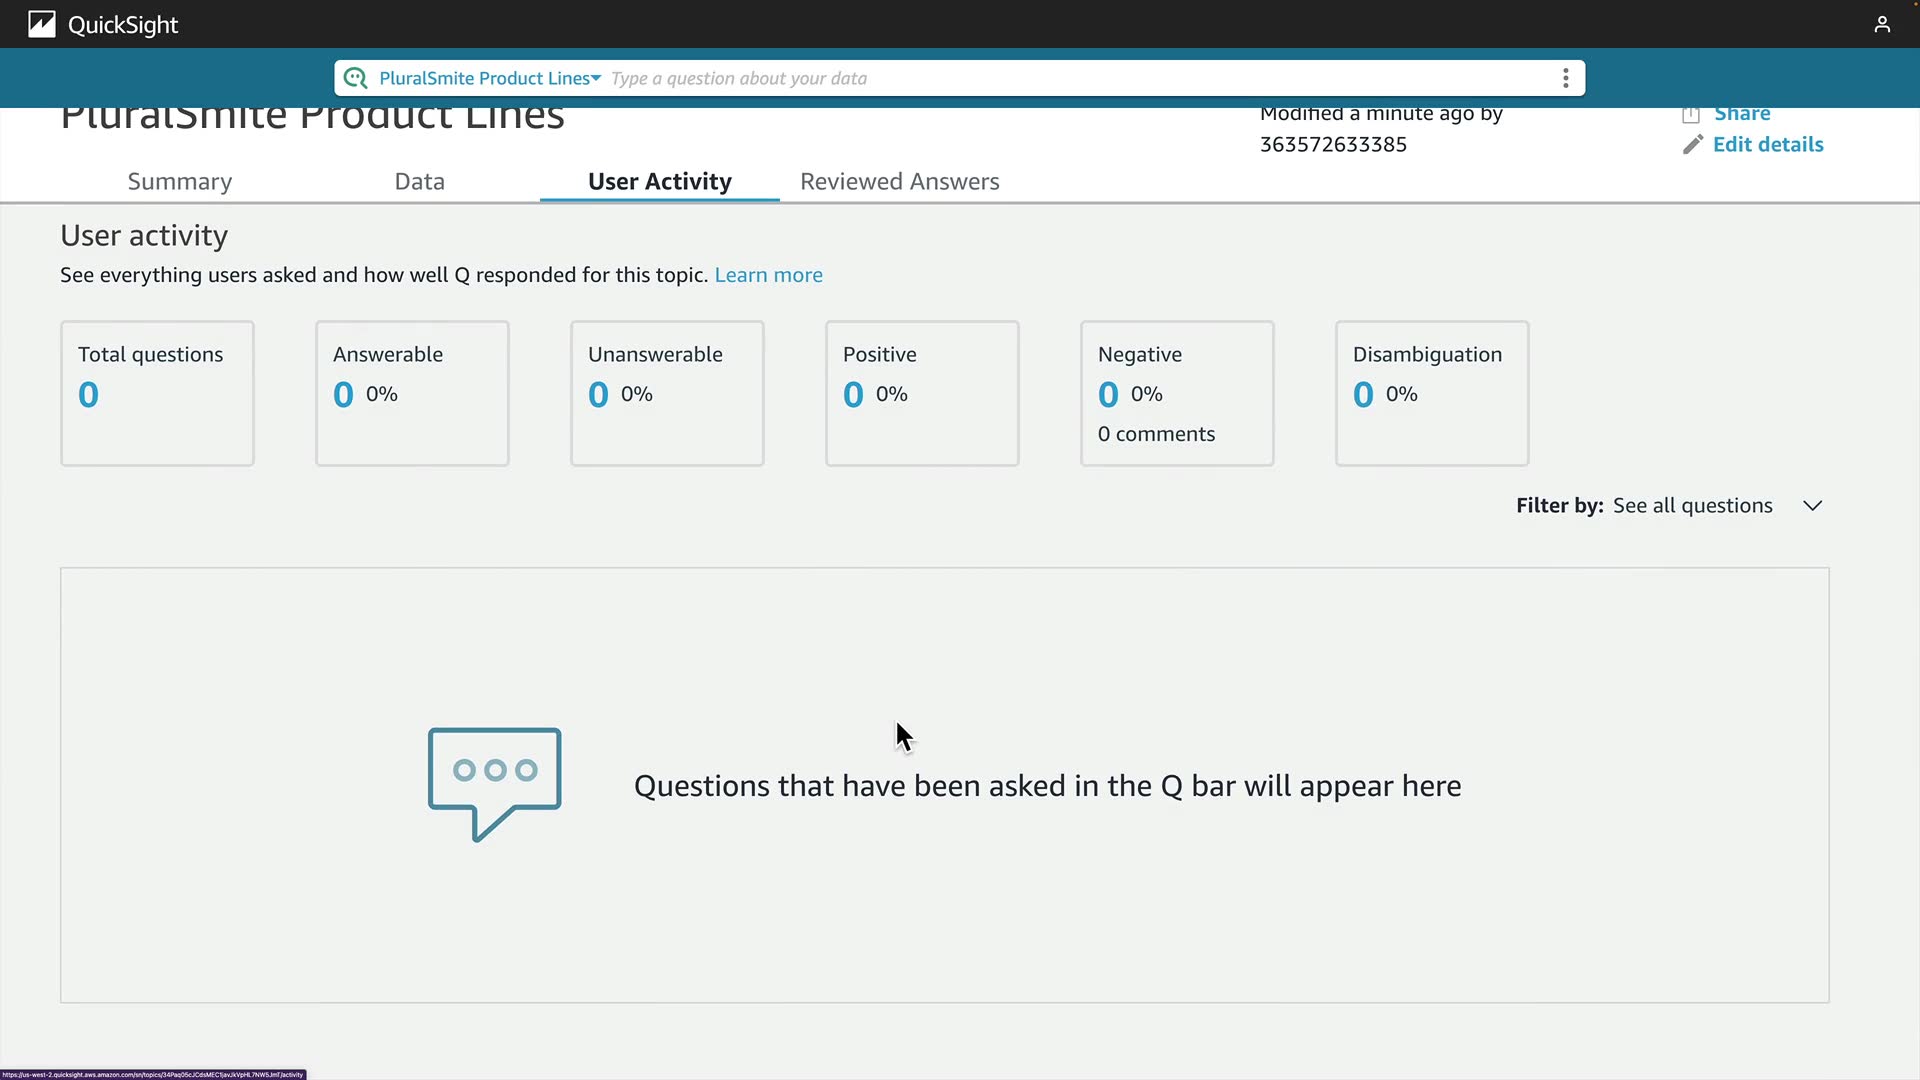Open the user account icon
Screen dimensions: 1920x1080
[1882, 24]
